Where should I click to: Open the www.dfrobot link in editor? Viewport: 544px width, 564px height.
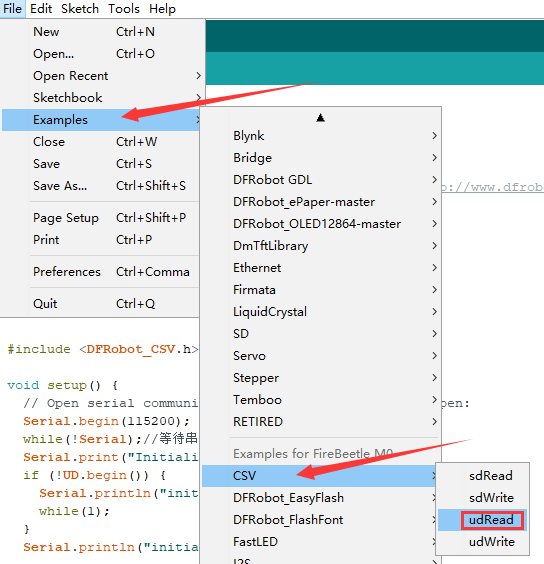(493, 187)
